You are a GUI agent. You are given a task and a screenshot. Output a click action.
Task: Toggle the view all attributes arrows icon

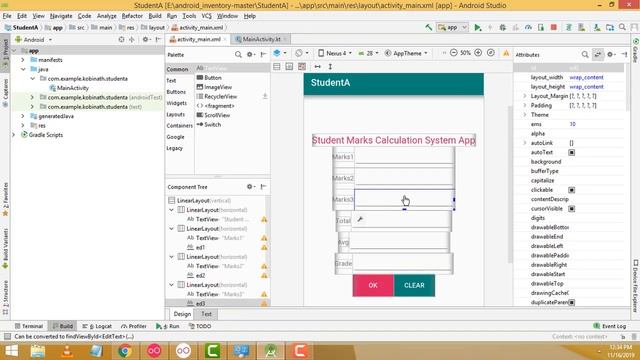tap(598, 54)
